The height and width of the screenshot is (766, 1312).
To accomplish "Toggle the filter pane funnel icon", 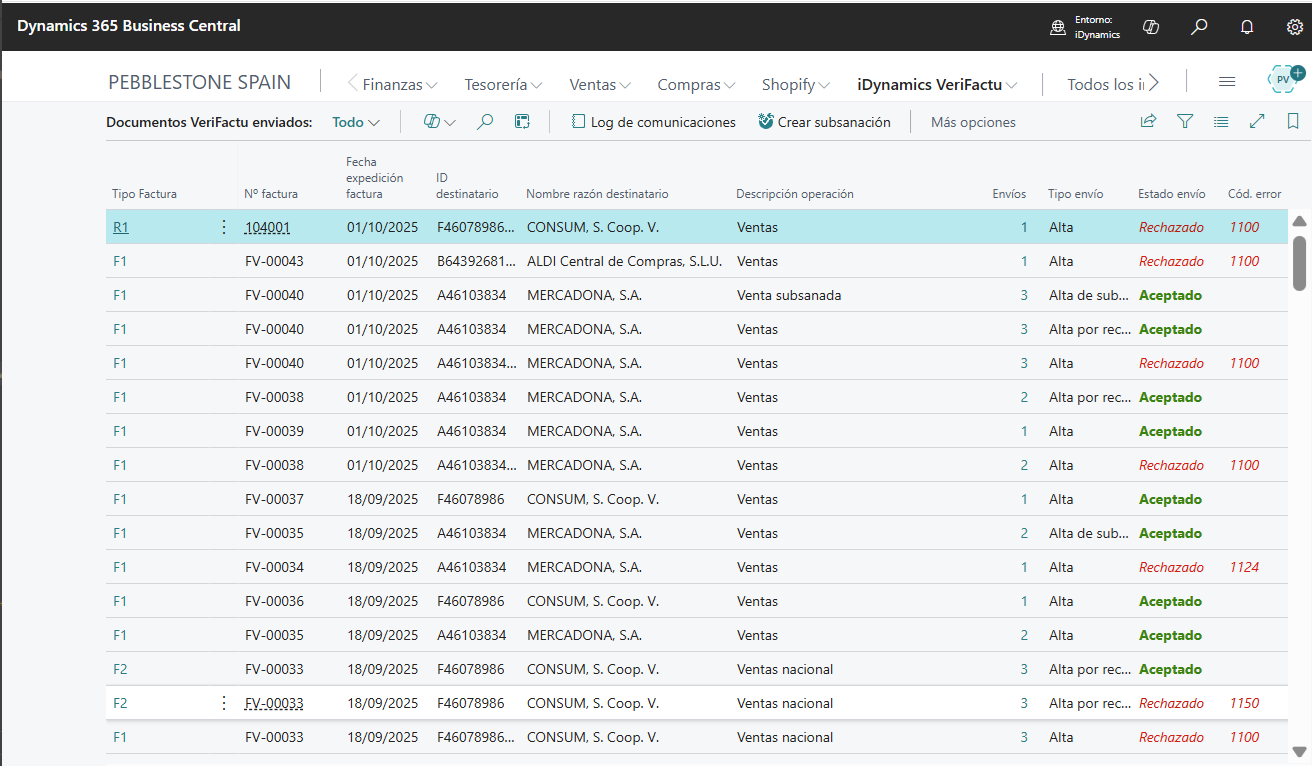I will (x=1185, y=122).
